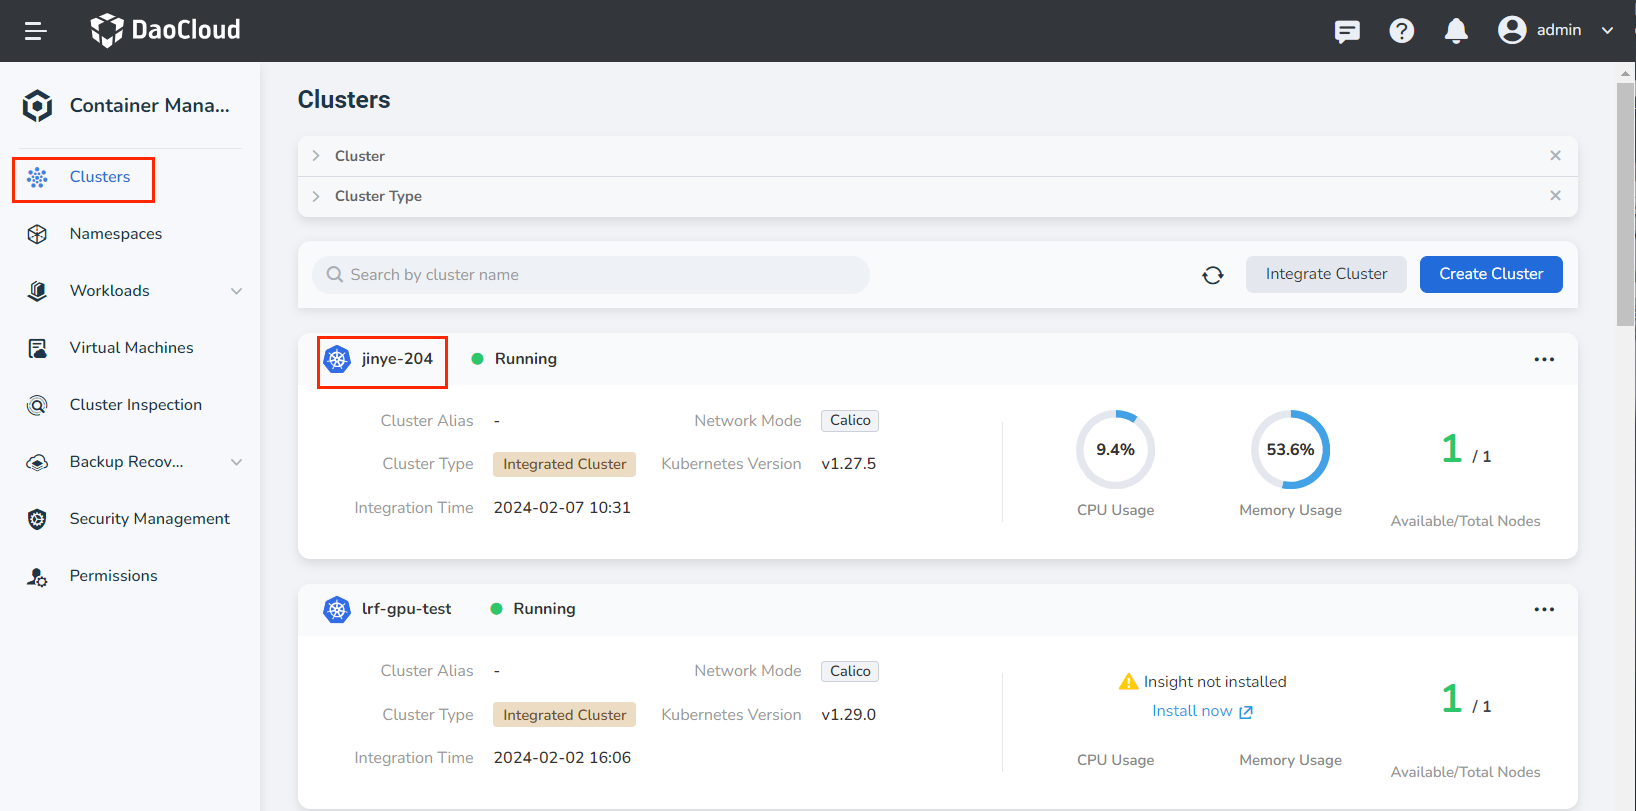Open the notifications bell
The height and width of the screenshot is (811, 1636).
[1456, 31]
